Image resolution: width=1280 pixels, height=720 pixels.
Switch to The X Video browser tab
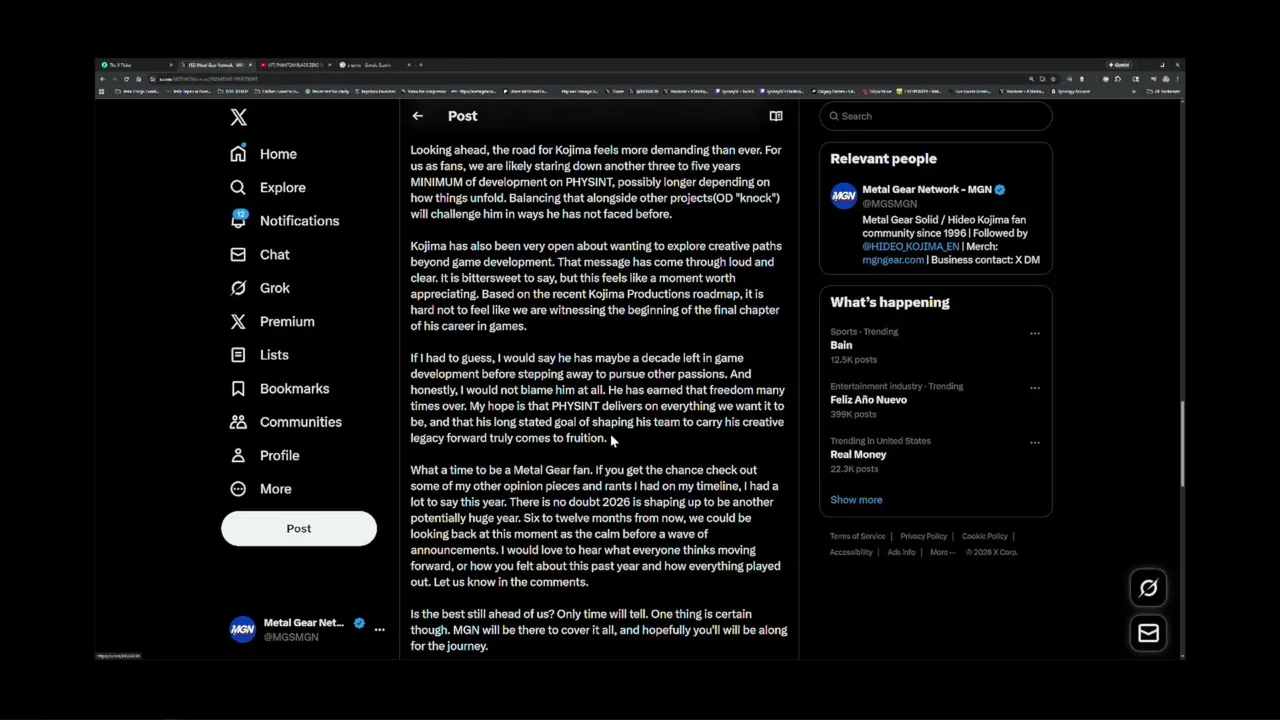pos(137,65)
